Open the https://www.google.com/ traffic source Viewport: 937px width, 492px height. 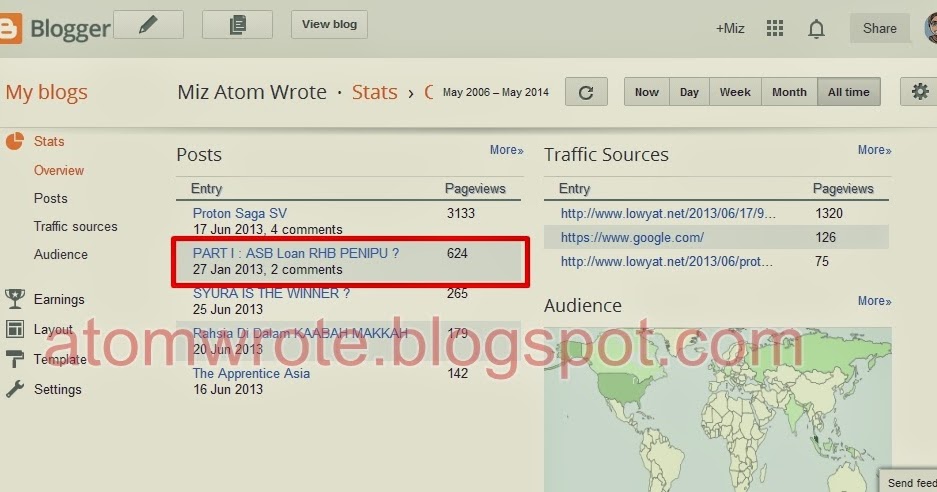click(632, 237)
